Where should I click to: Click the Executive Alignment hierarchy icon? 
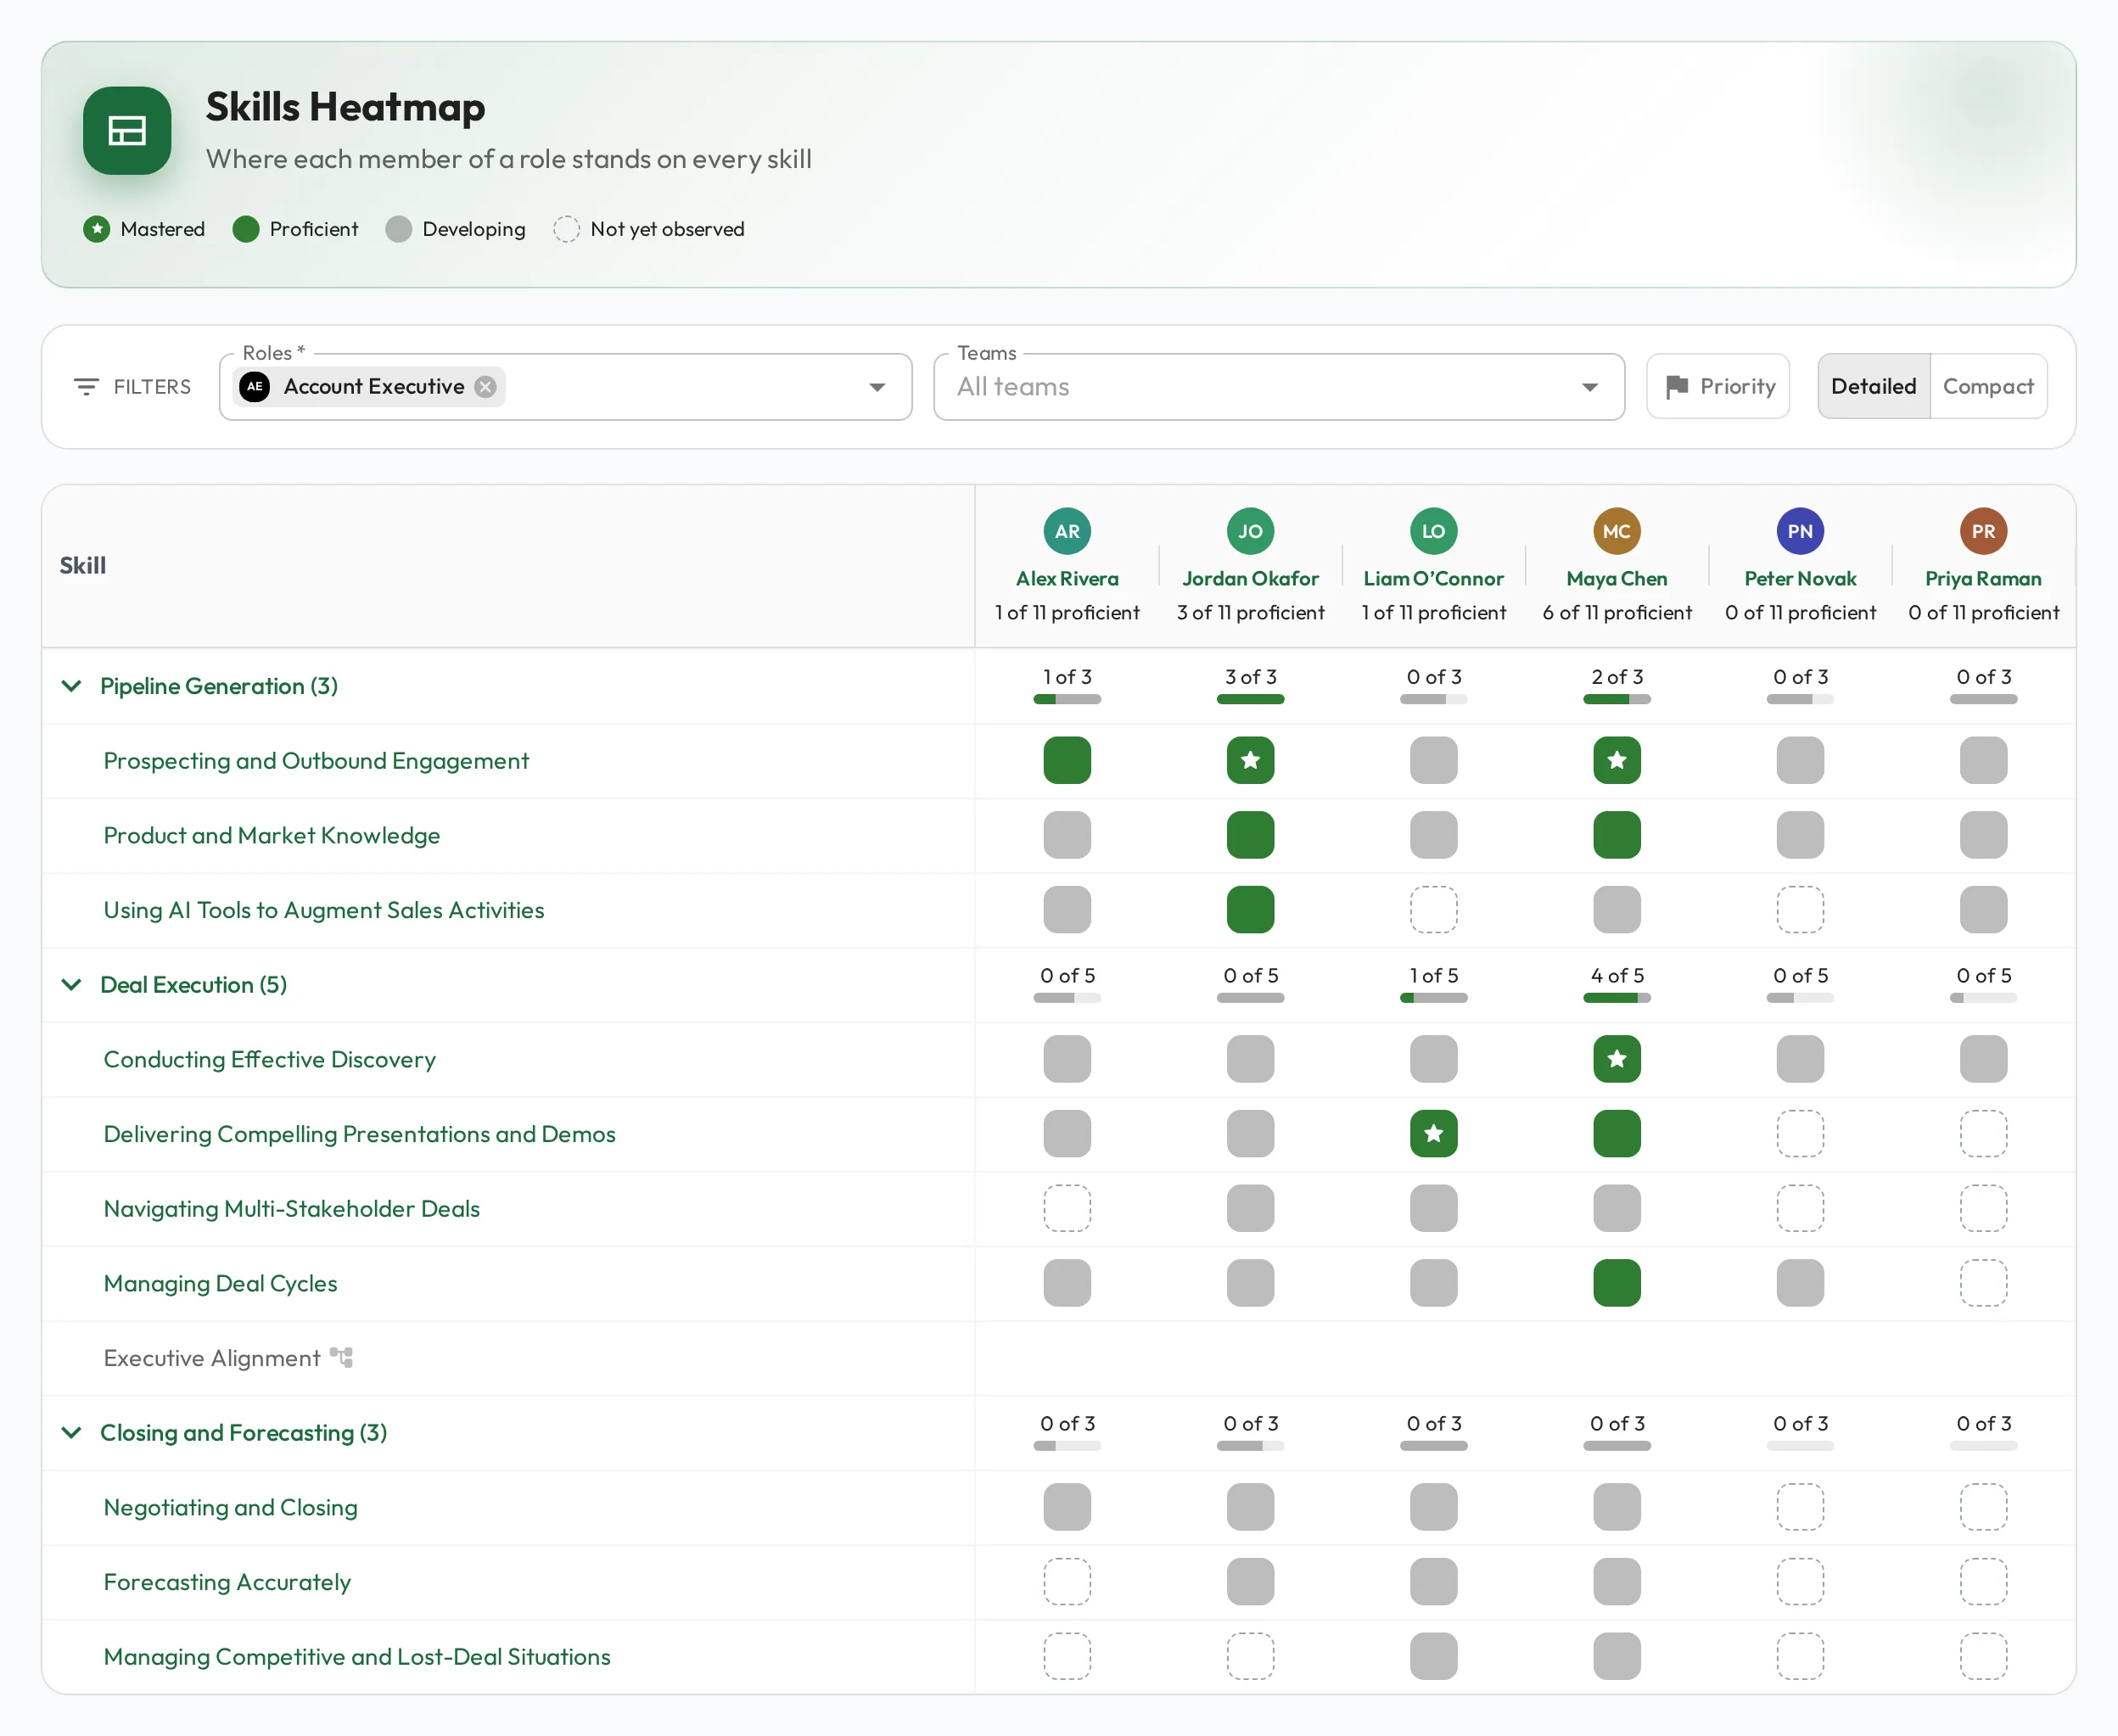[342, 1358]
